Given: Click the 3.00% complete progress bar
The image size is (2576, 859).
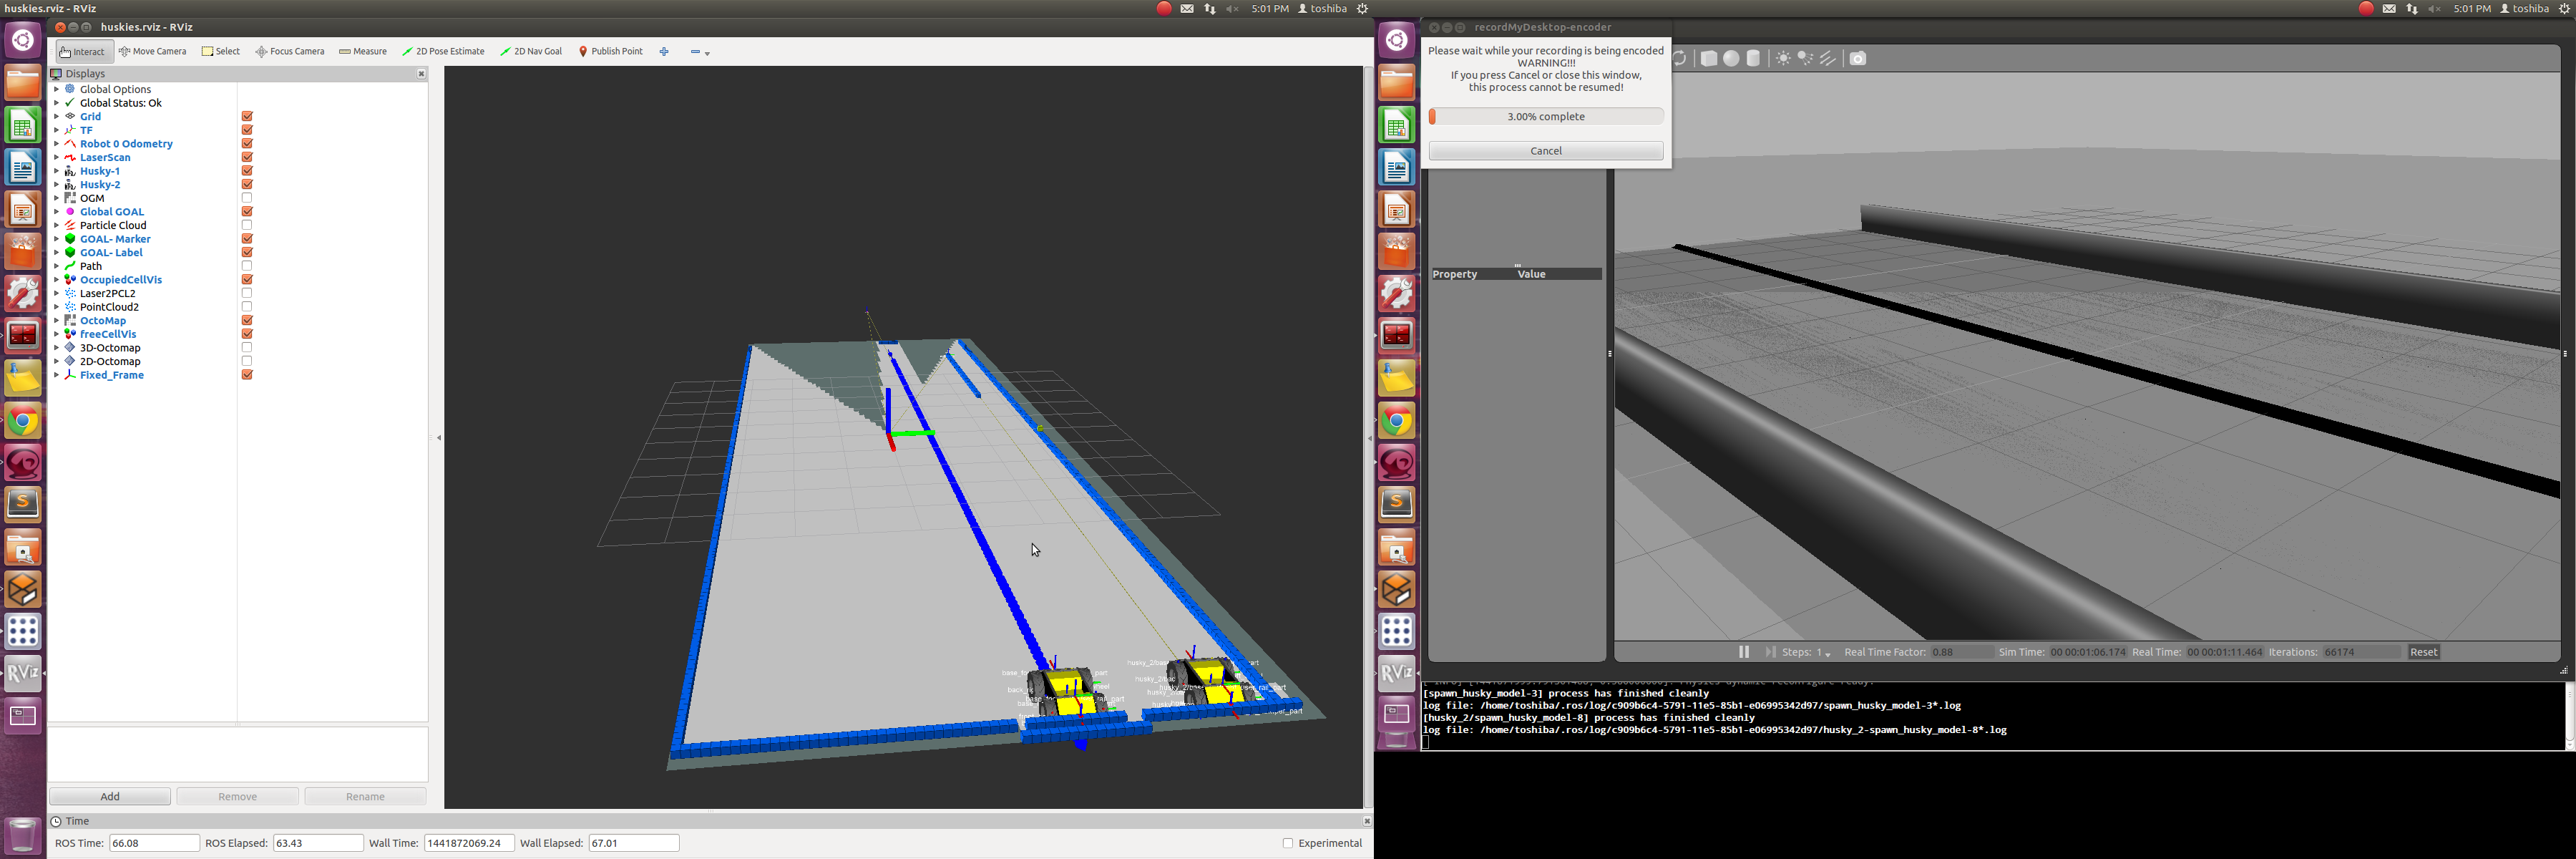Looking at the screenshot, I should (x=1546, y=117).
